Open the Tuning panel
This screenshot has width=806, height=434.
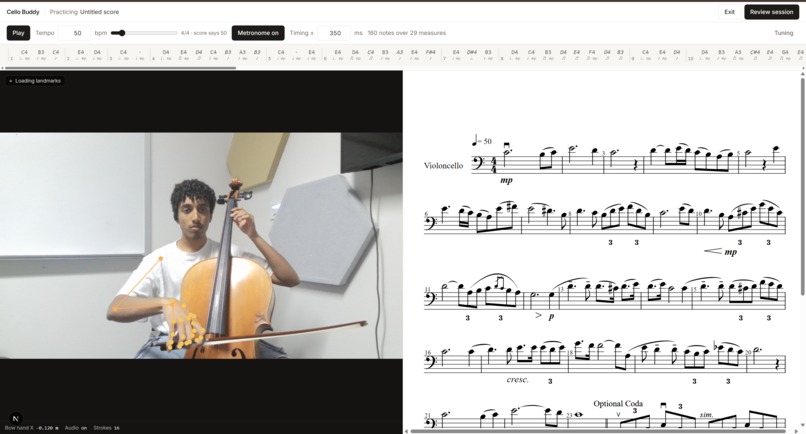(783, 33)
